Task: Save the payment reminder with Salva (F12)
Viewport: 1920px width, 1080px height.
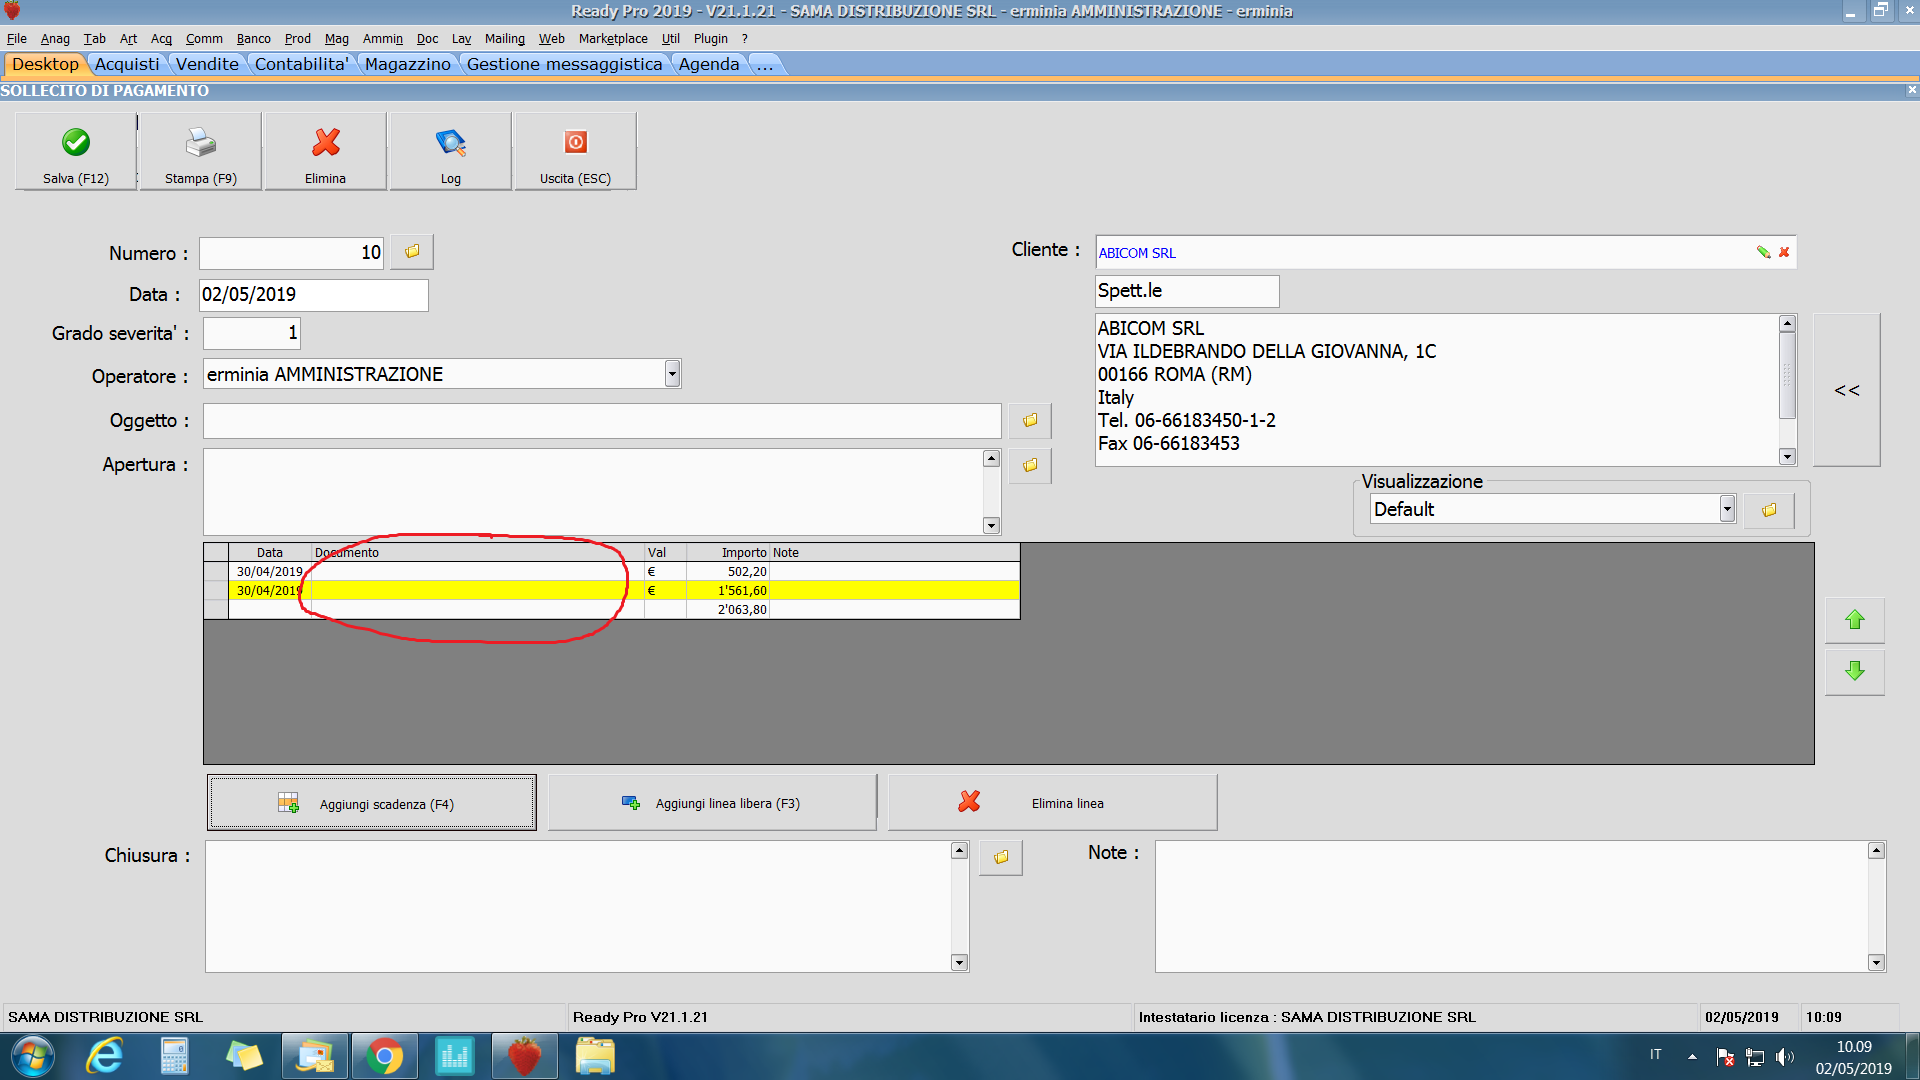Action: pos(76,151)
